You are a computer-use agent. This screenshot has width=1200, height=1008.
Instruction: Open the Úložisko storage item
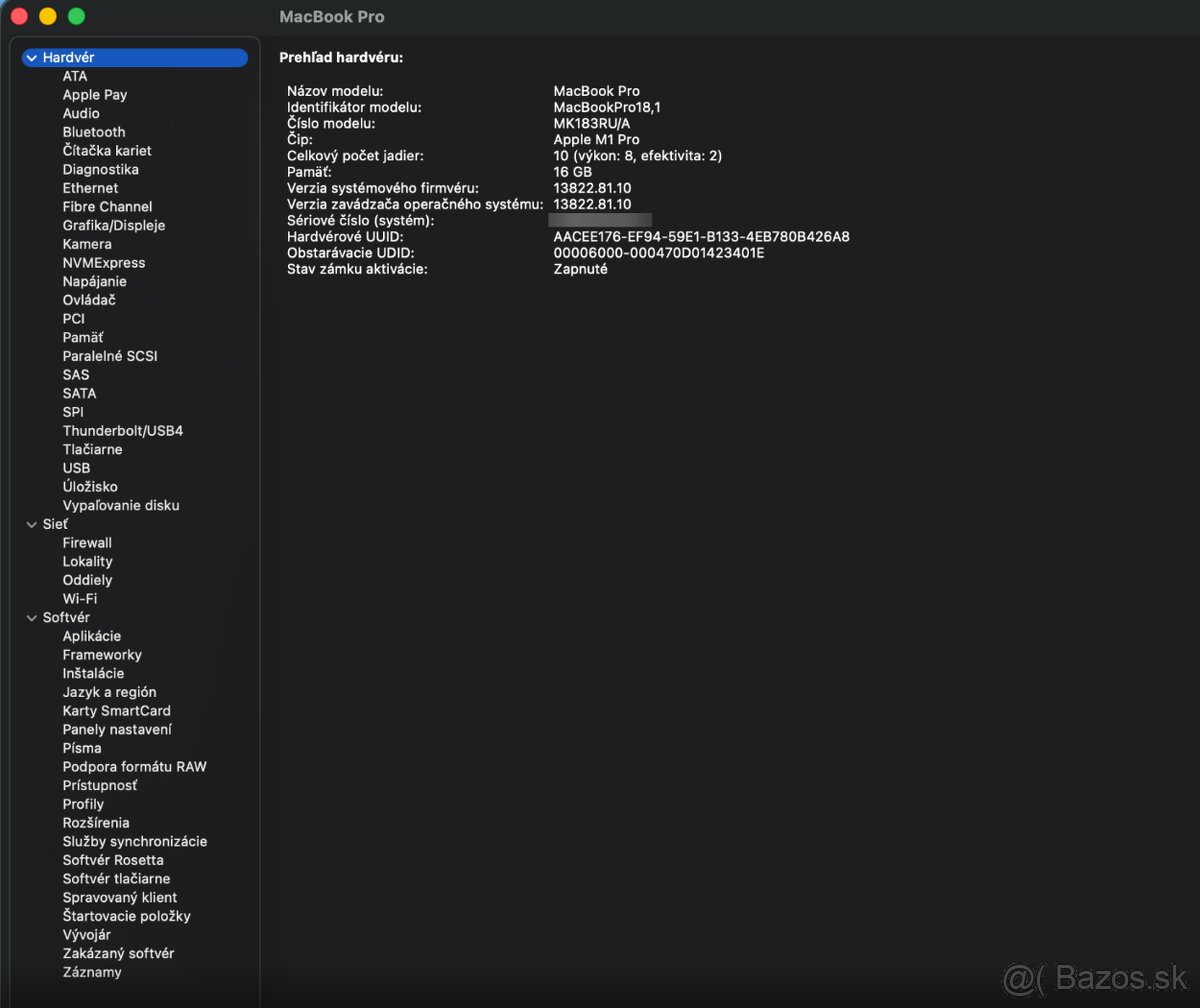coord(89,487)
